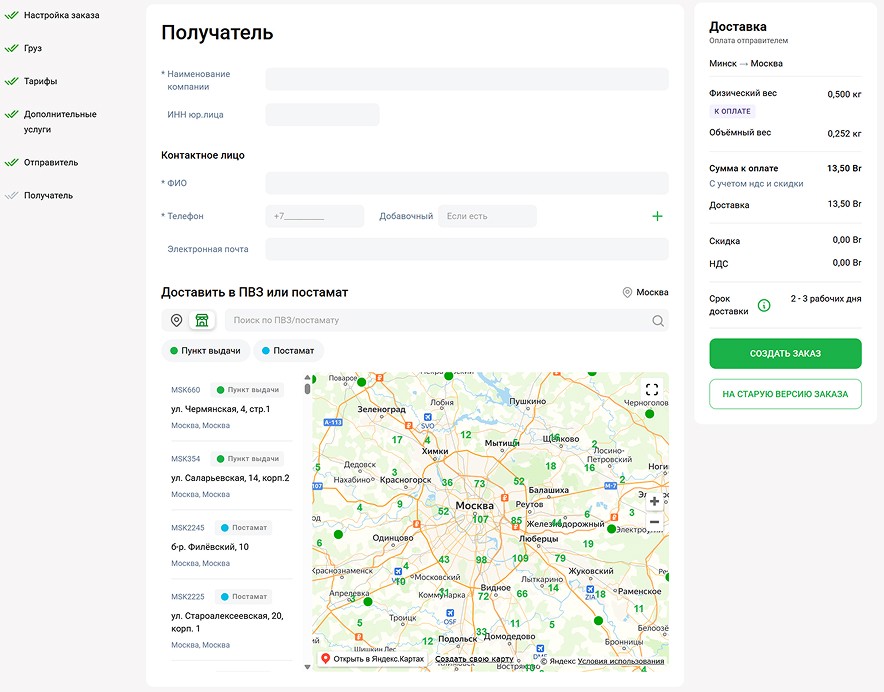
Task: Click the pickup list scroll down arrow
Action: click(x=307, y=667)
